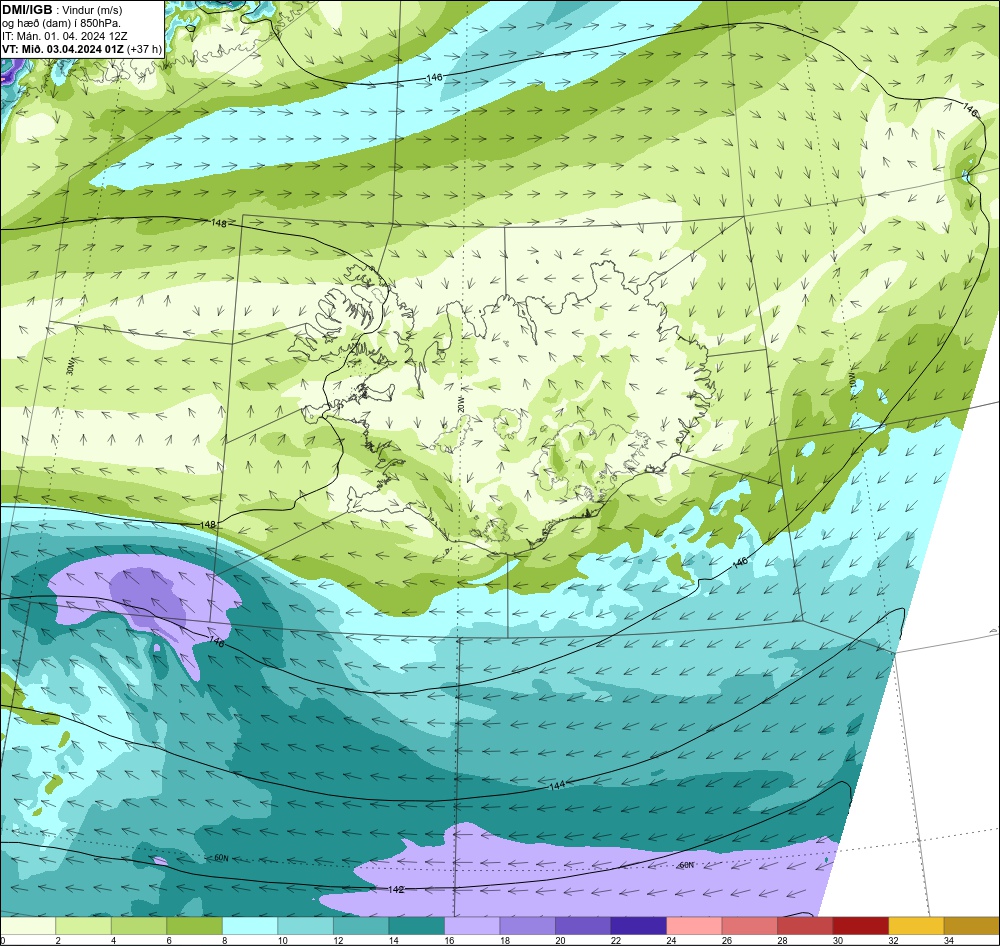Click the 20W meridian label over Iceland
The height and width of the screenshot is (946, 1000).
pyautogui.click(x=460, y=403)
